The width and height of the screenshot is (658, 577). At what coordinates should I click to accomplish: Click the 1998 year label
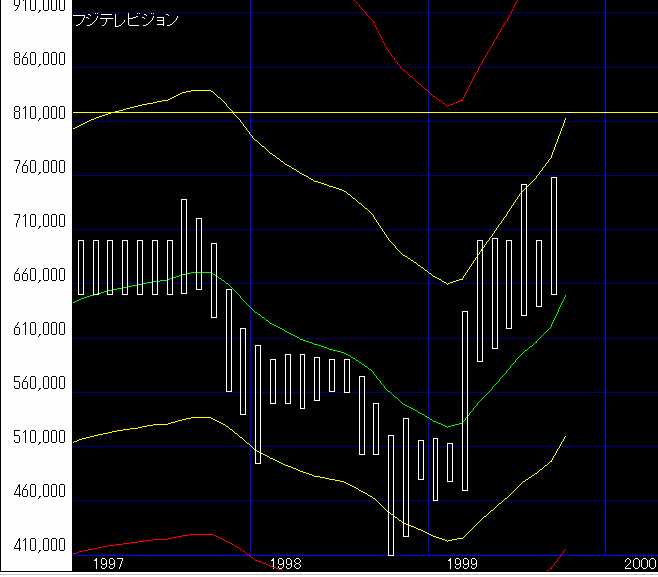pos(286,564)
